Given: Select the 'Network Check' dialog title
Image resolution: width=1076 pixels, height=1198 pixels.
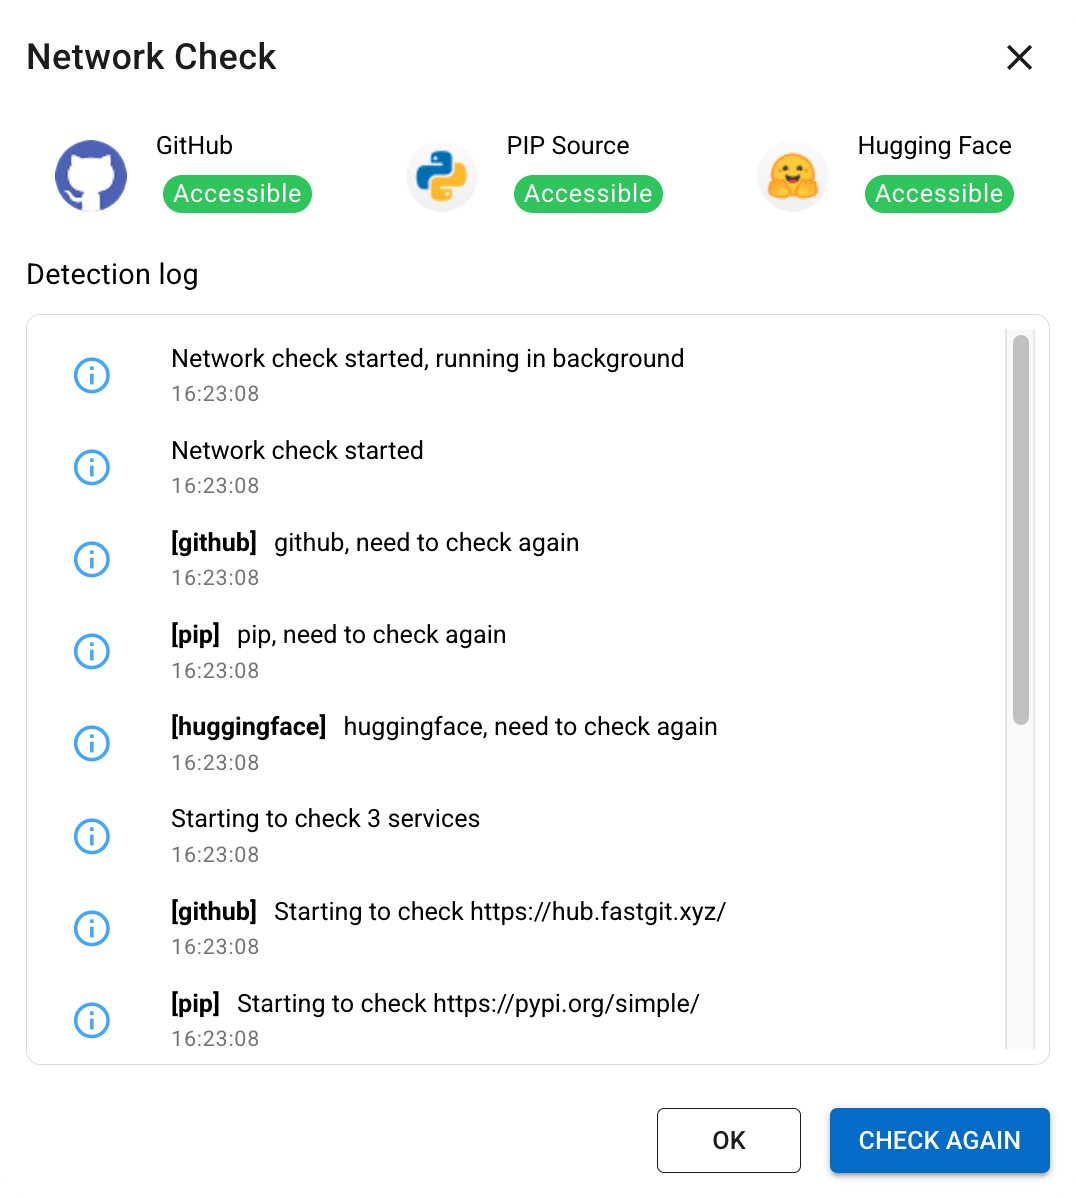Looking at the screenshot, I should coord(151,57).
